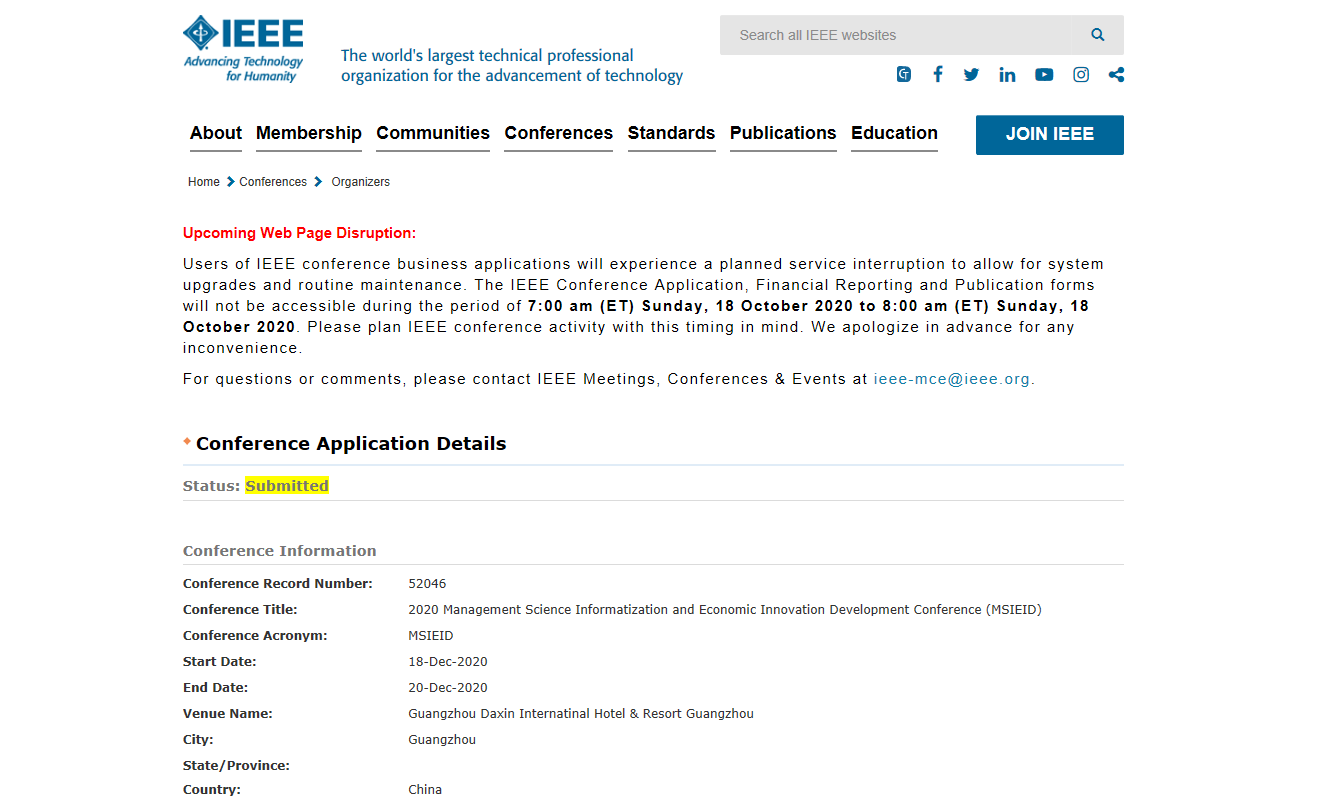This screenshot has height=810, width=1331.
Task: Click the JOIN IEEE button
Action: pyautogui.click(x=1050, y=135)
